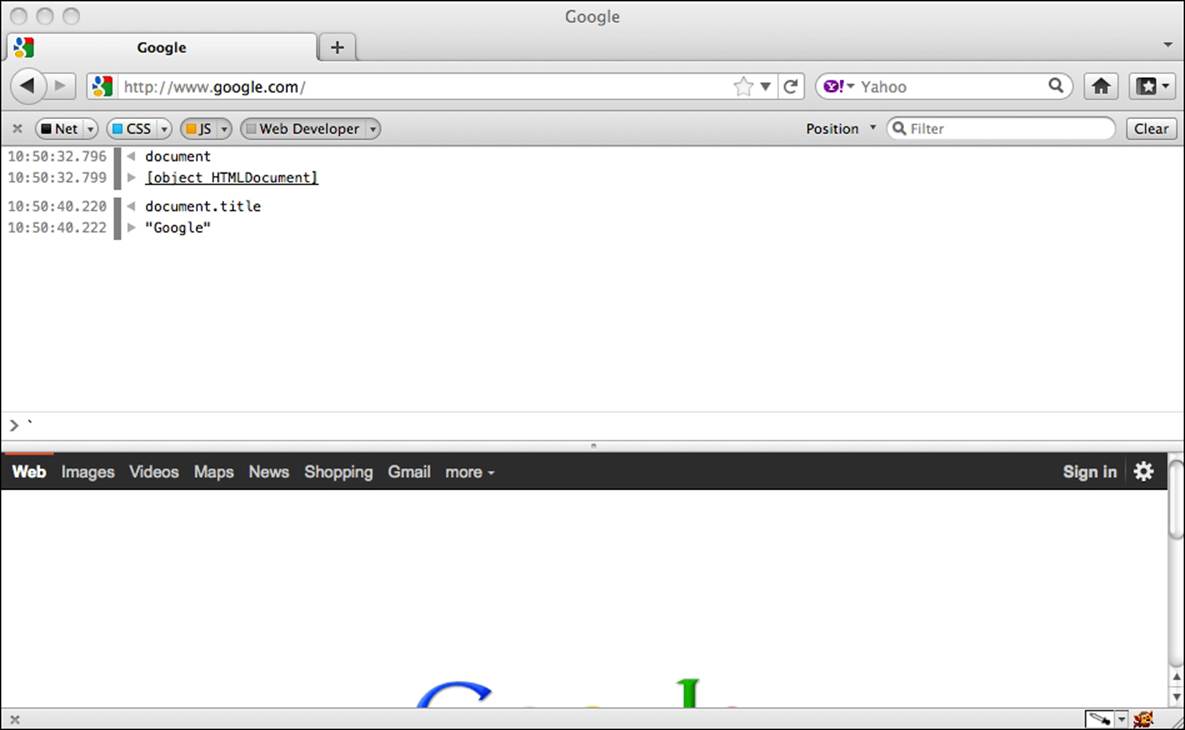Toggle the Net log filter button
The image size is (1185, 730).
click(x=59, y=128)
